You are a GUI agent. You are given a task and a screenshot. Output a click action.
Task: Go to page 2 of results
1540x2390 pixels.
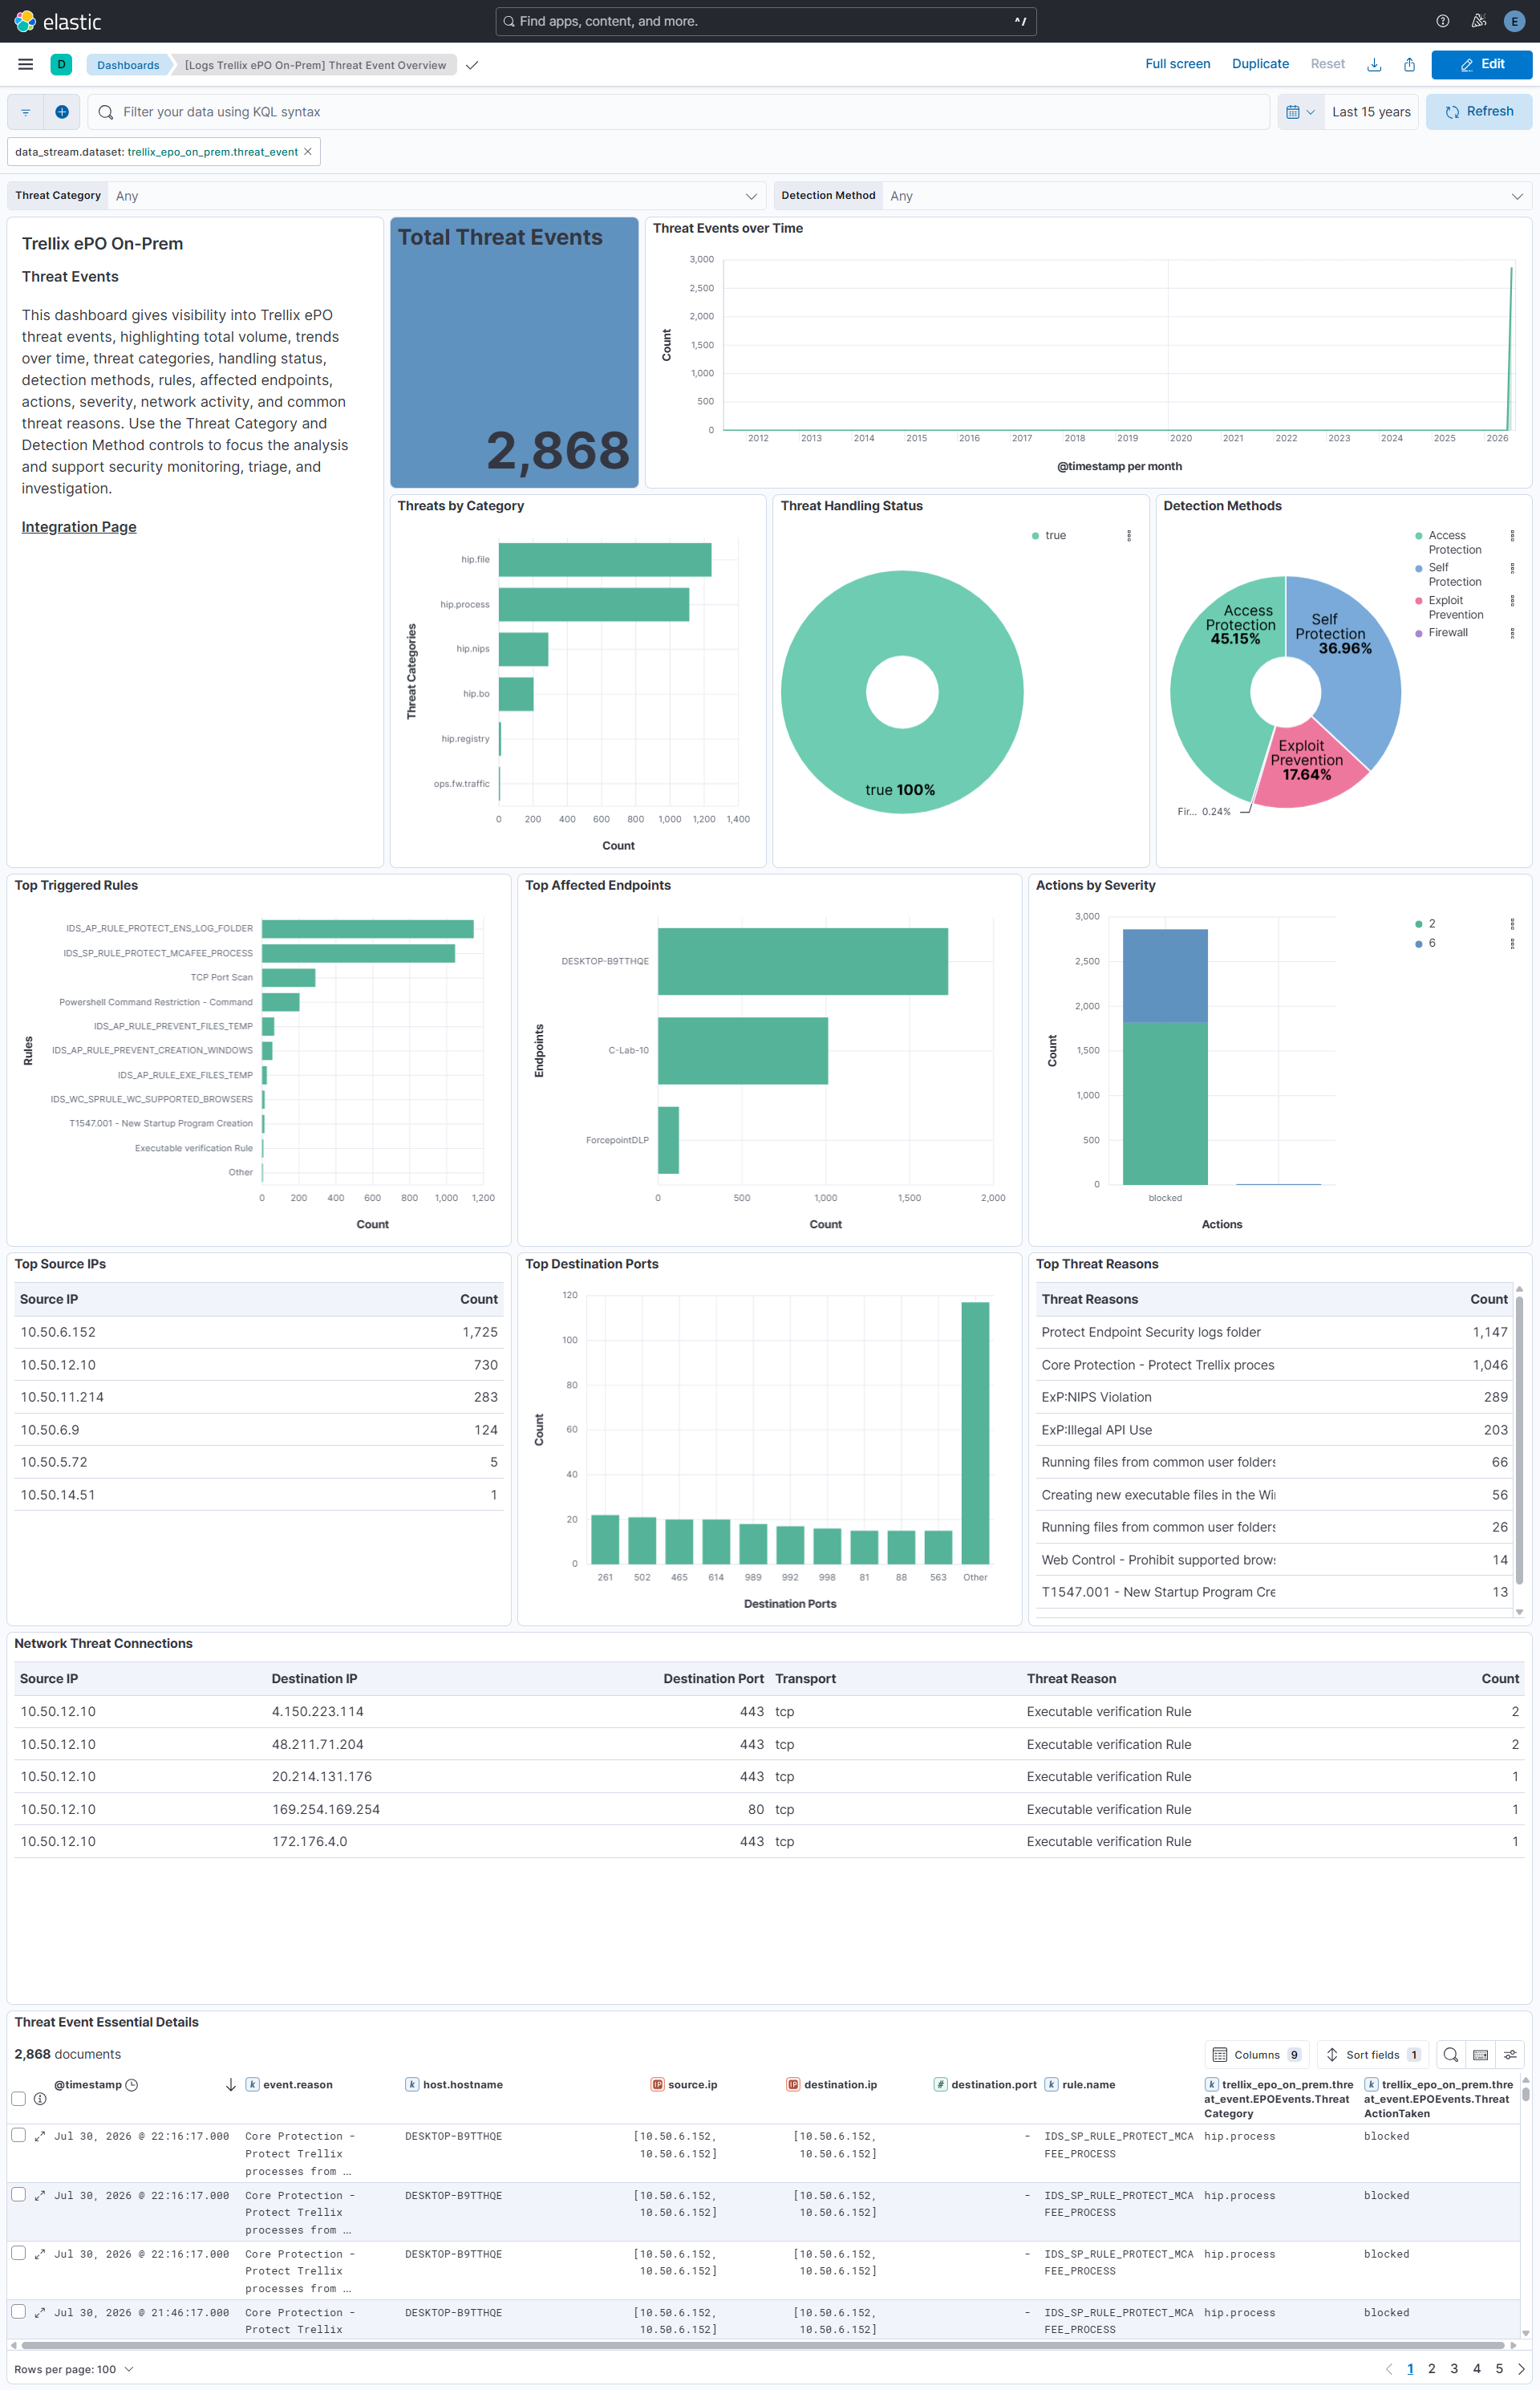[x=1432, y=2369]
